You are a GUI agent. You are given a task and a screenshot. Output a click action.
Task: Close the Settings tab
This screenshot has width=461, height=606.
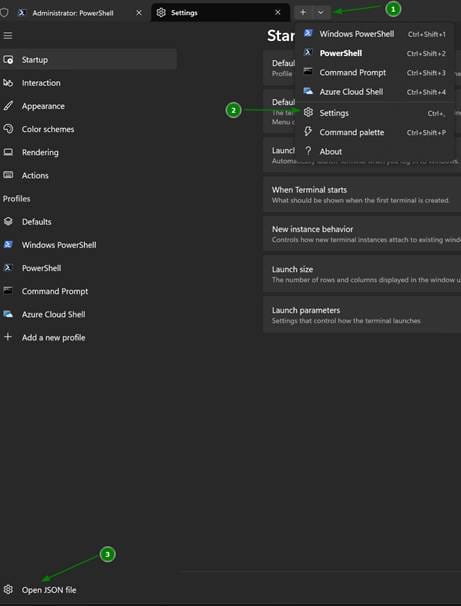click(277, 13)
